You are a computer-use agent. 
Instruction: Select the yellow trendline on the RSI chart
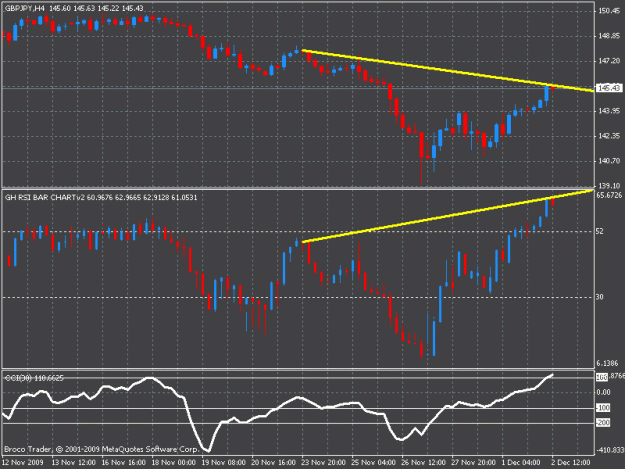tap(447, 216)
